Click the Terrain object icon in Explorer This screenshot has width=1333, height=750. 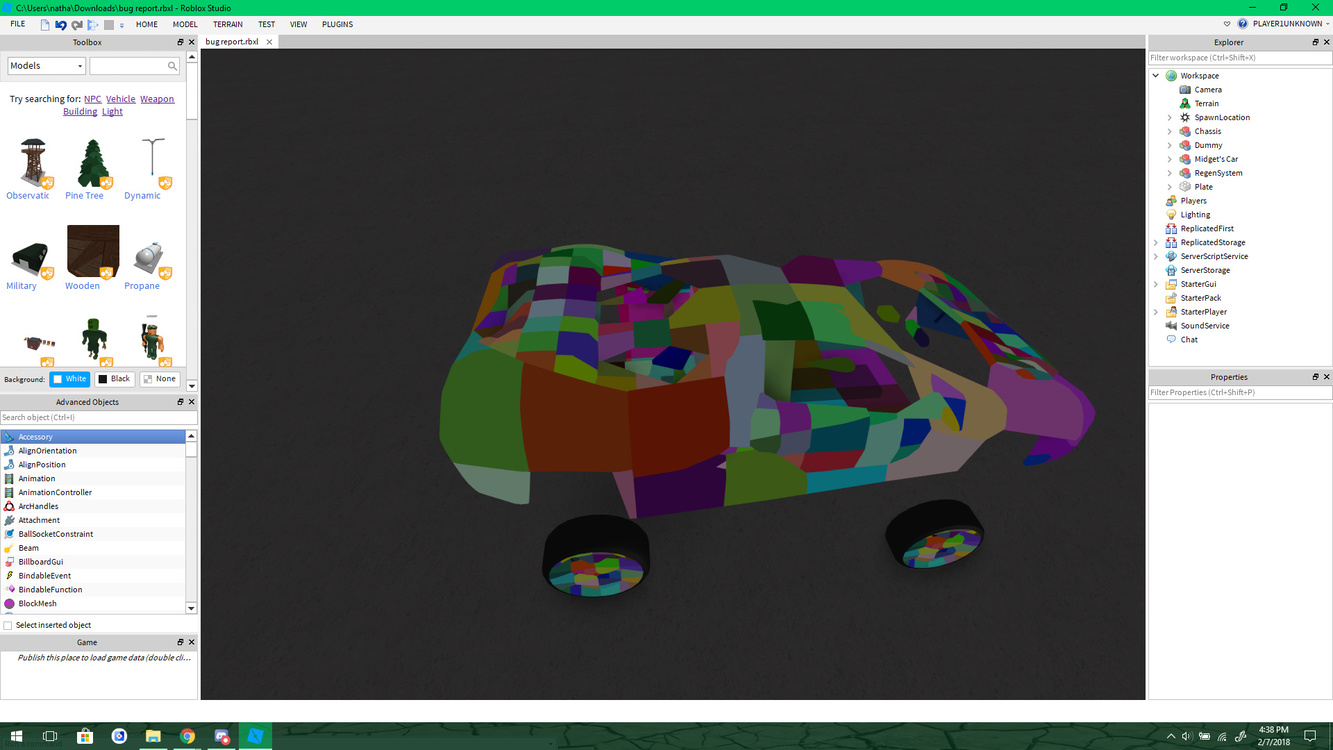pyautogui.click(x=1186, y=103)
